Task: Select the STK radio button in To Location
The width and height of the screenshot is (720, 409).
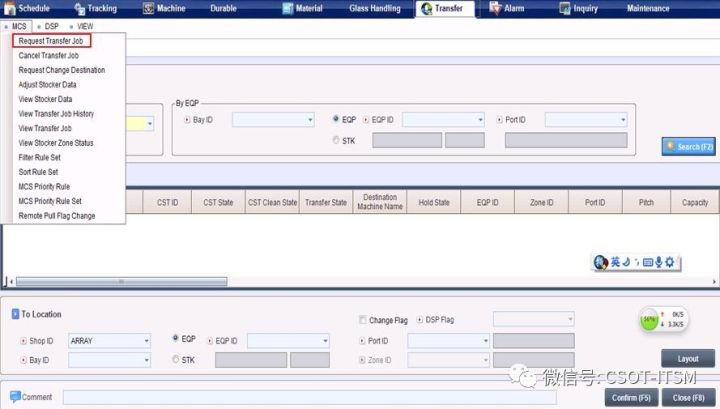Action: click(177, 359)
